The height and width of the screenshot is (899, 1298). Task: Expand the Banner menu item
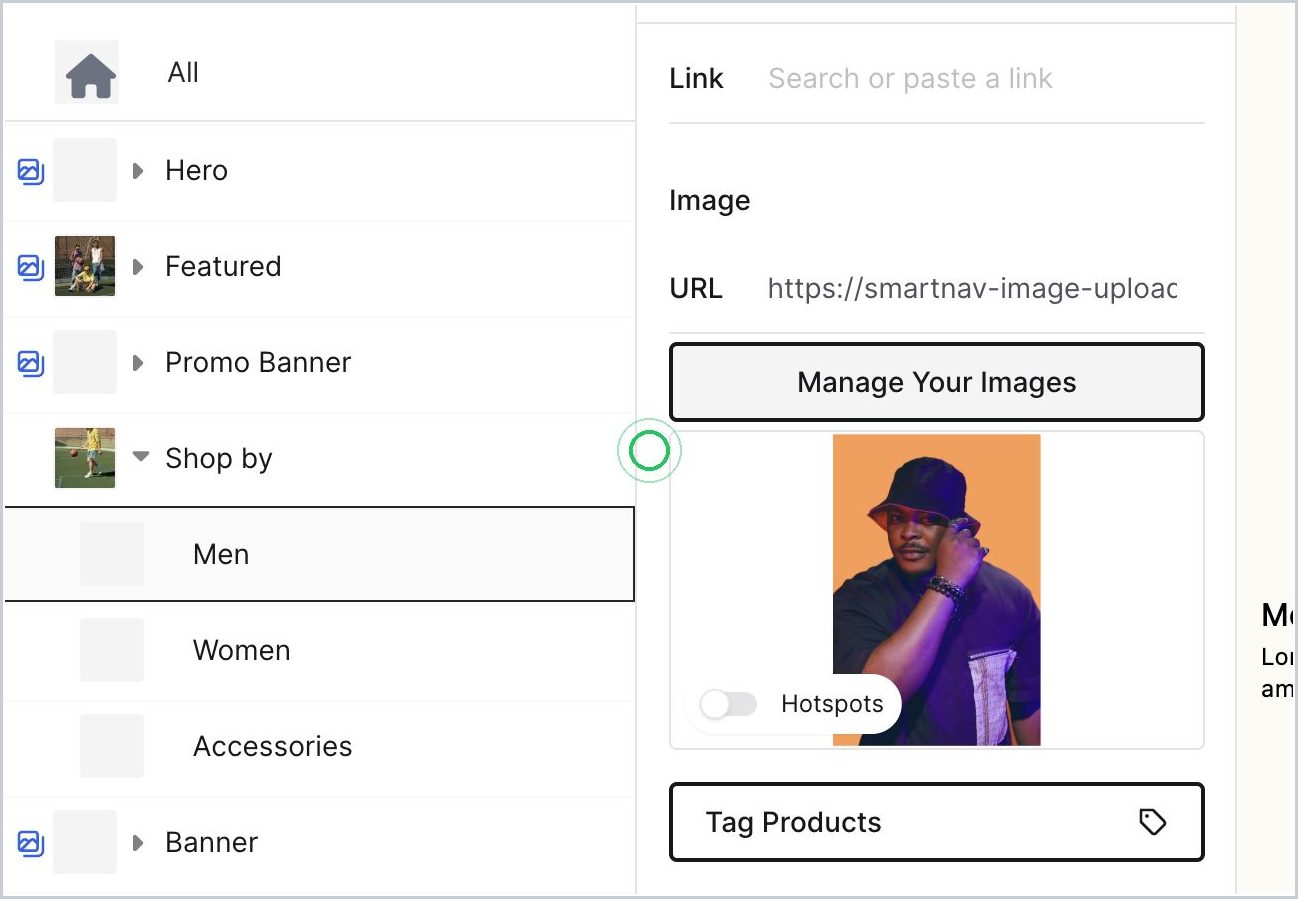pos(139,843)
